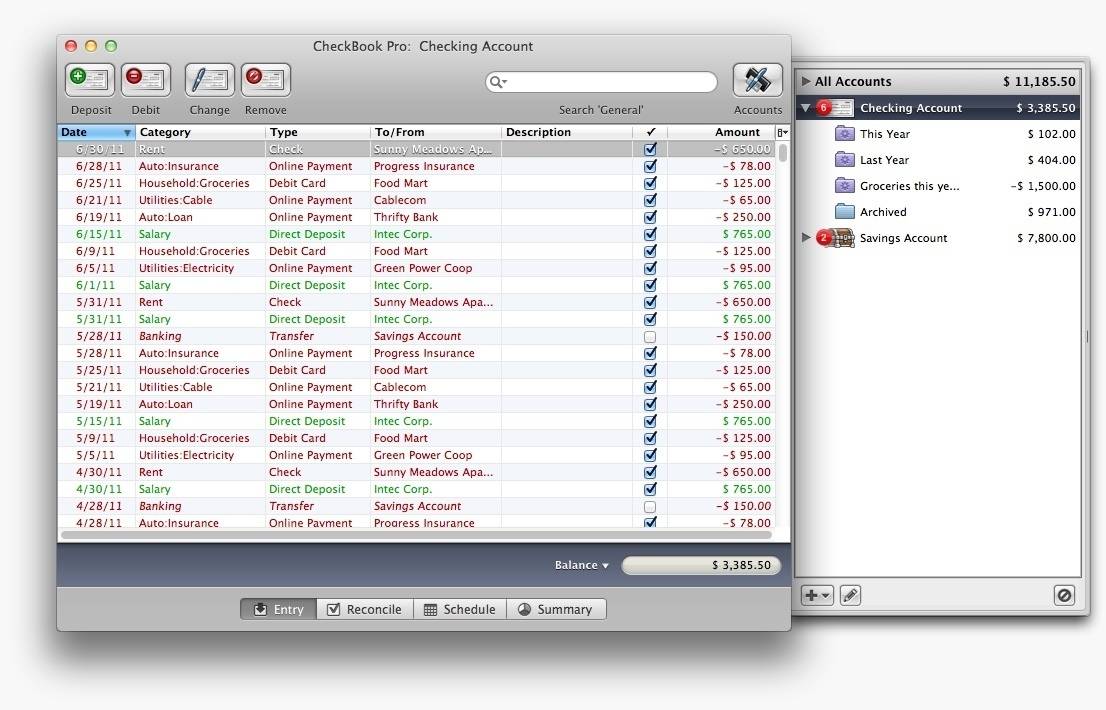Click the circular slash icon in accounts panel
Image resolution: width=1106 pixels, height=710 pixels.
[x=1064, y=595]
